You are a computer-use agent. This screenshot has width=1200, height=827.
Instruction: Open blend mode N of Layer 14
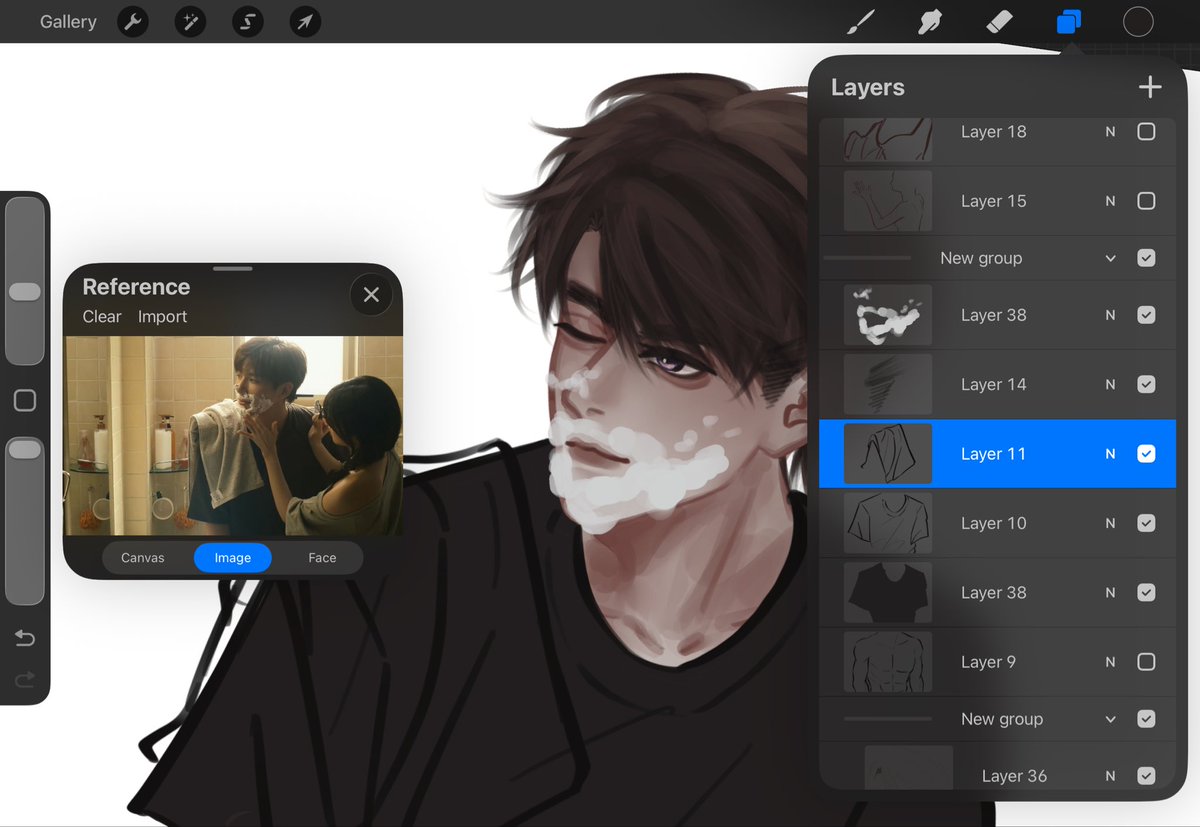(1110, 384)
